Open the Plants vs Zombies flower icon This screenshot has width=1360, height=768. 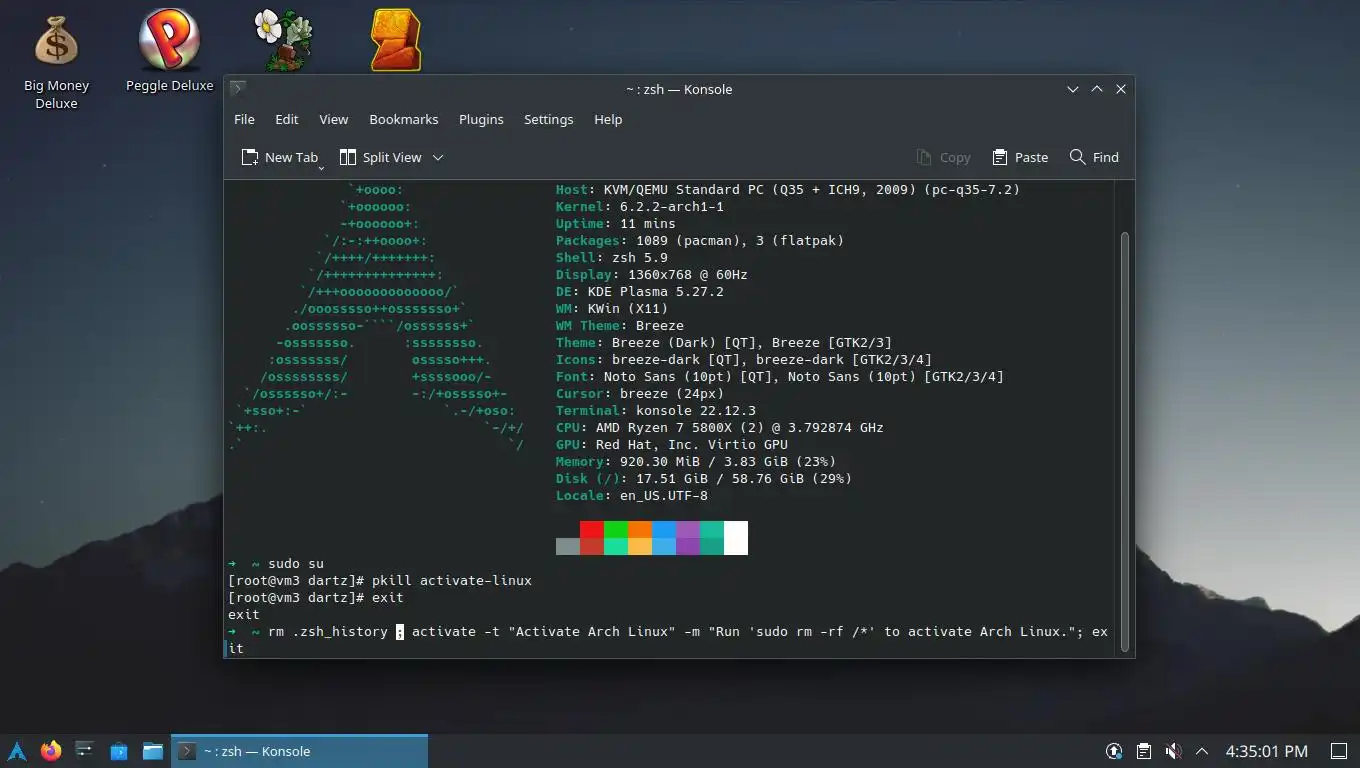[284, 40]
